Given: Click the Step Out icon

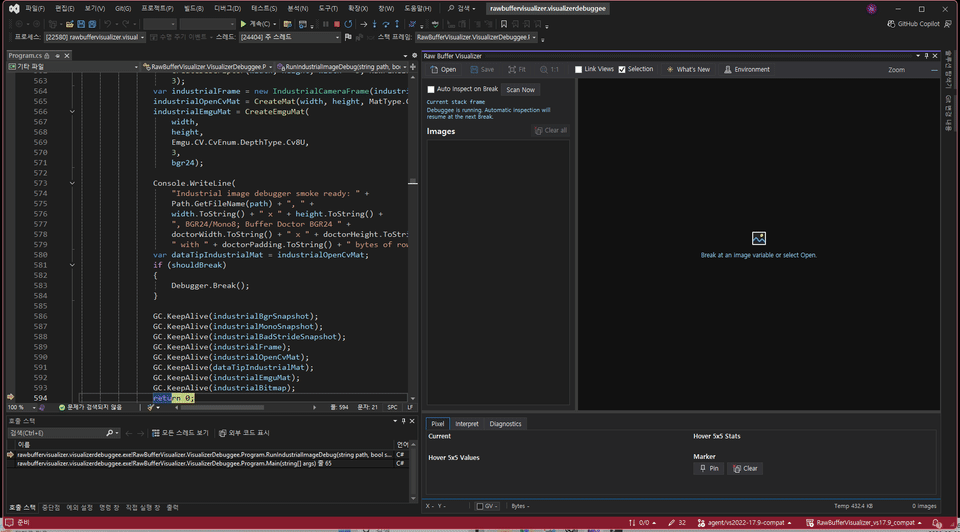Looking at the screenshot, I should 397,24.
